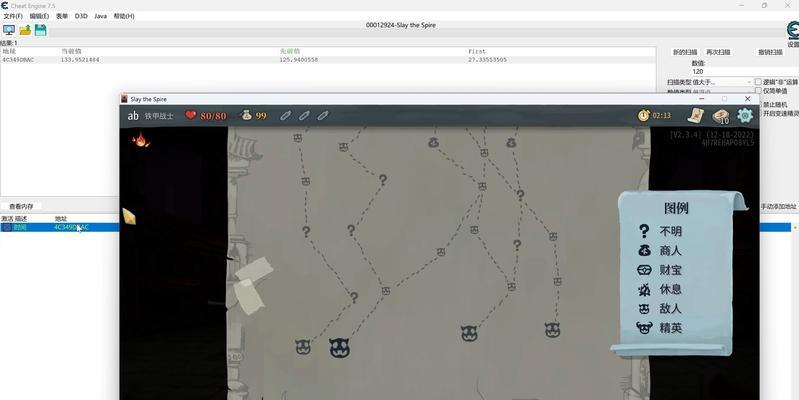Open the Java menu

(100, 16)
